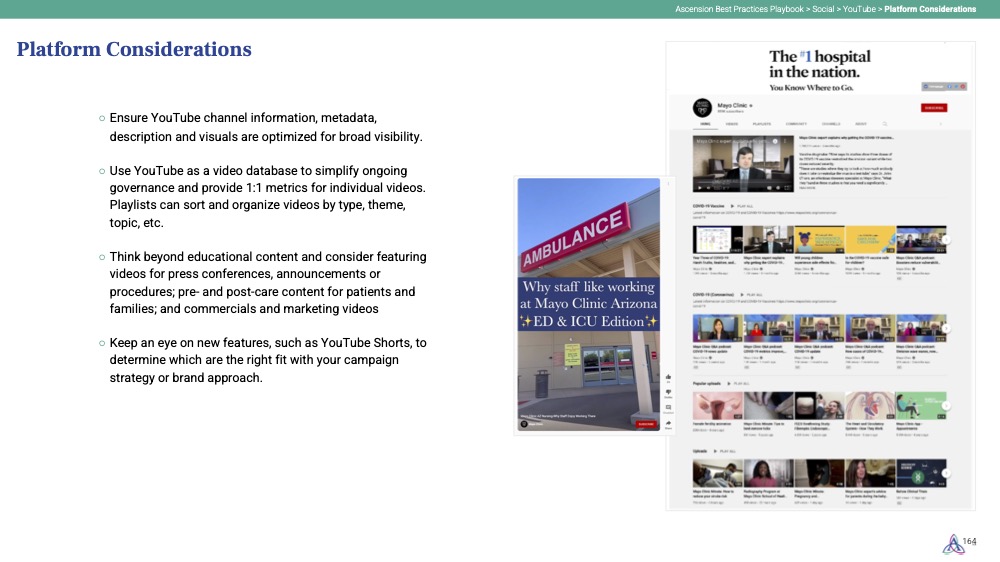Click the Share arrow icon on the Short
The image size is (1000, 562).
point(667,423)
